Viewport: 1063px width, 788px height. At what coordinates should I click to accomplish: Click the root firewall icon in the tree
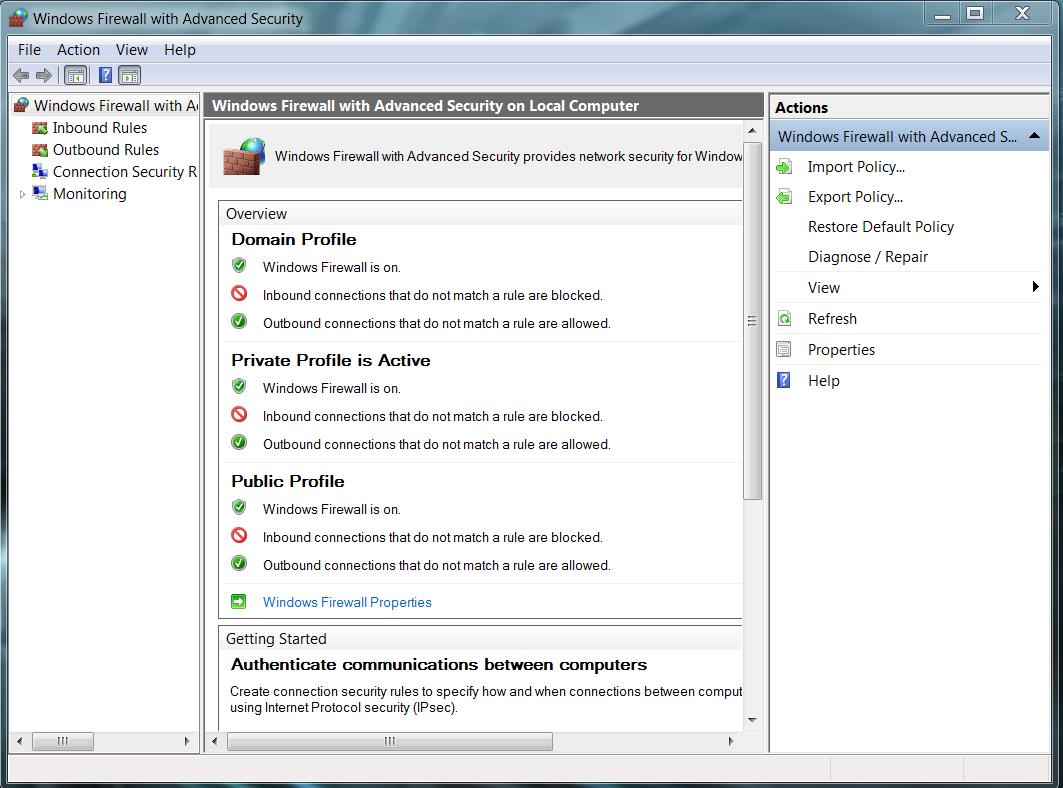[x=22, y=105]
